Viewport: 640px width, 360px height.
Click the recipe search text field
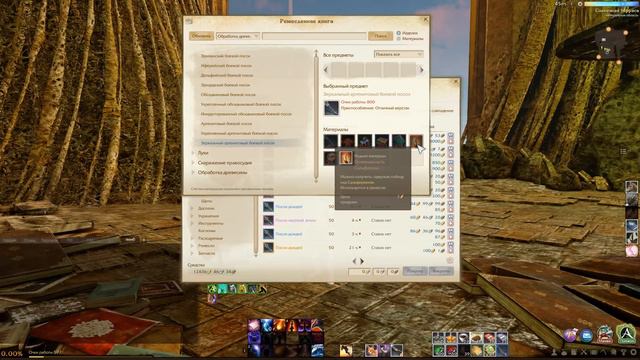[x=314, y=36]
